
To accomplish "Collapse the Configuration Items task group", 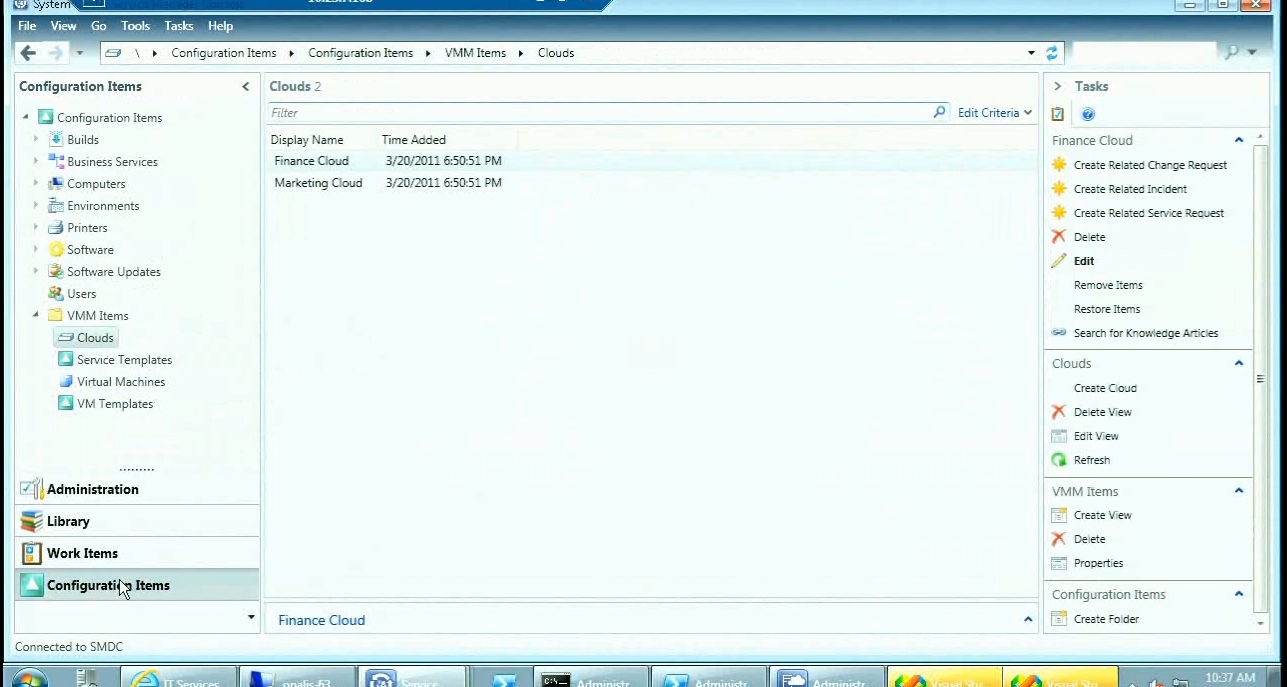I will tap(1239, 594).
